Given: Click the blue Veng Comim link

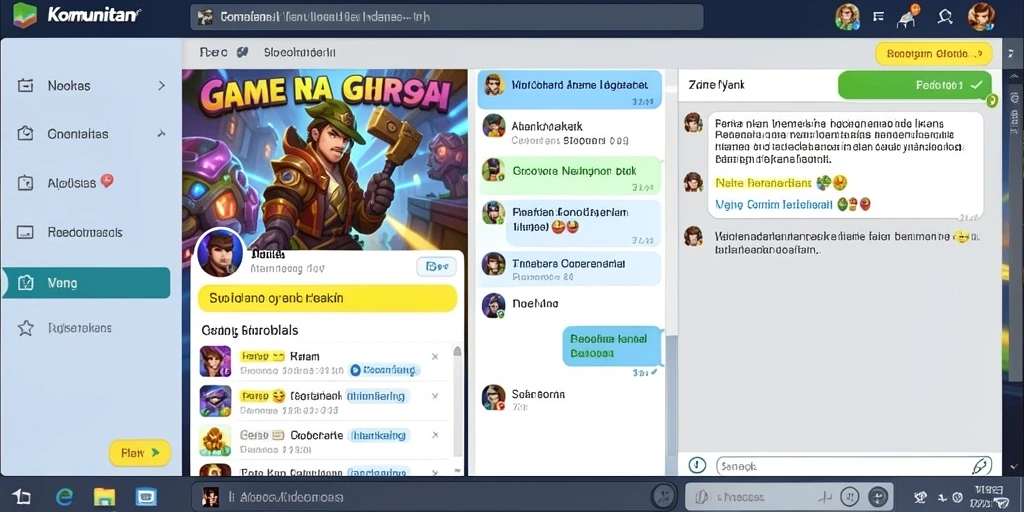Looking at the screenshot, I should pyautogui.click(x=774, y=204).
